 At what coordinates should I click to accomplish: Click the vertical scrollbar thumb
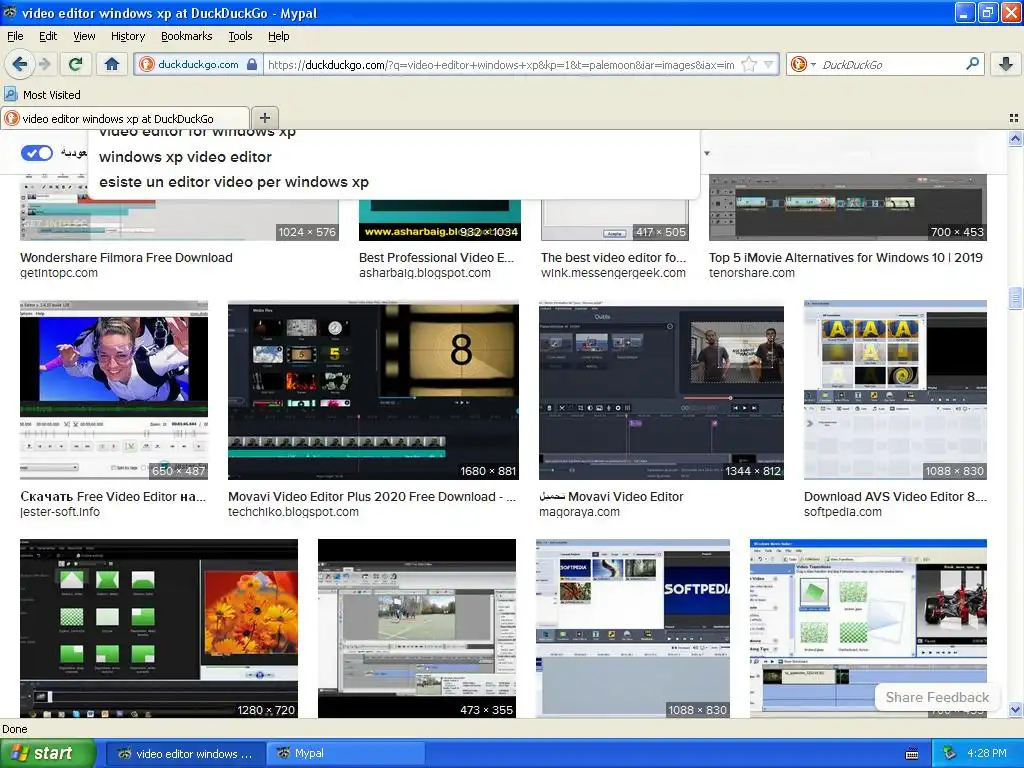click(x=1015, y=298)
